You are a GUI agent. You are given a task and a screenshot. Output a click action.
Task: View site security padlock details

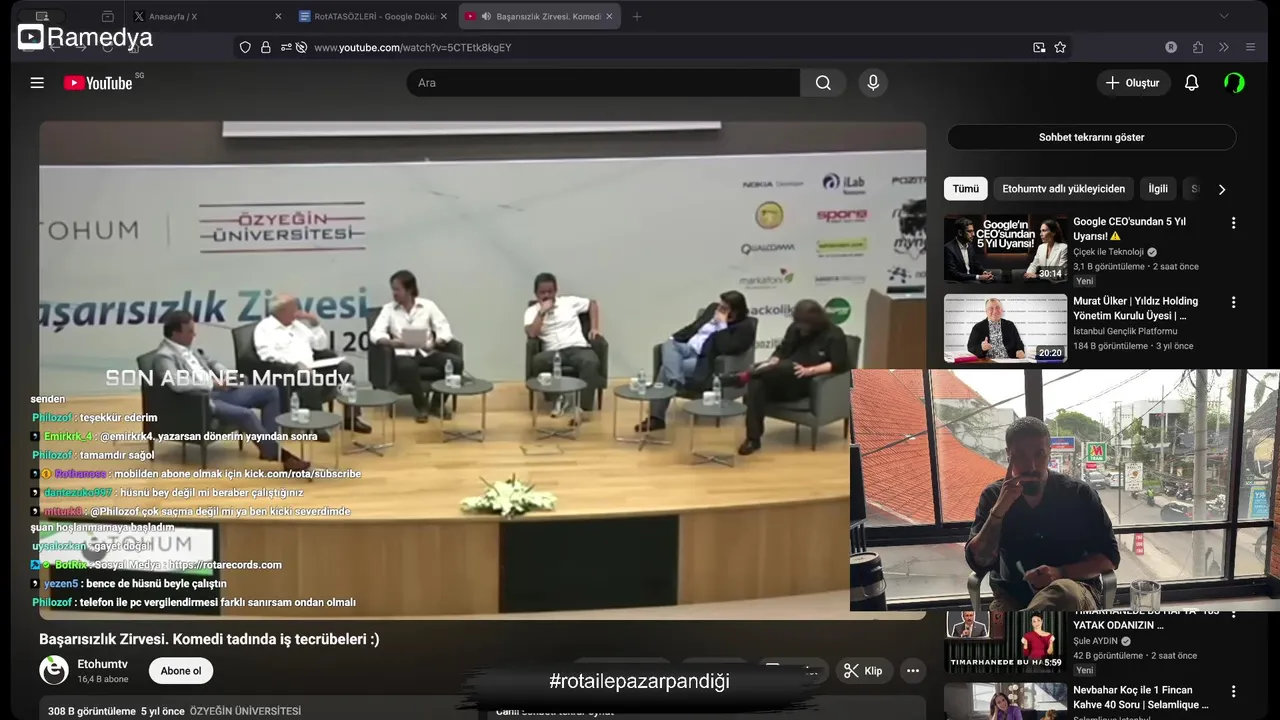pyautogui.click(x=266, y=47)
